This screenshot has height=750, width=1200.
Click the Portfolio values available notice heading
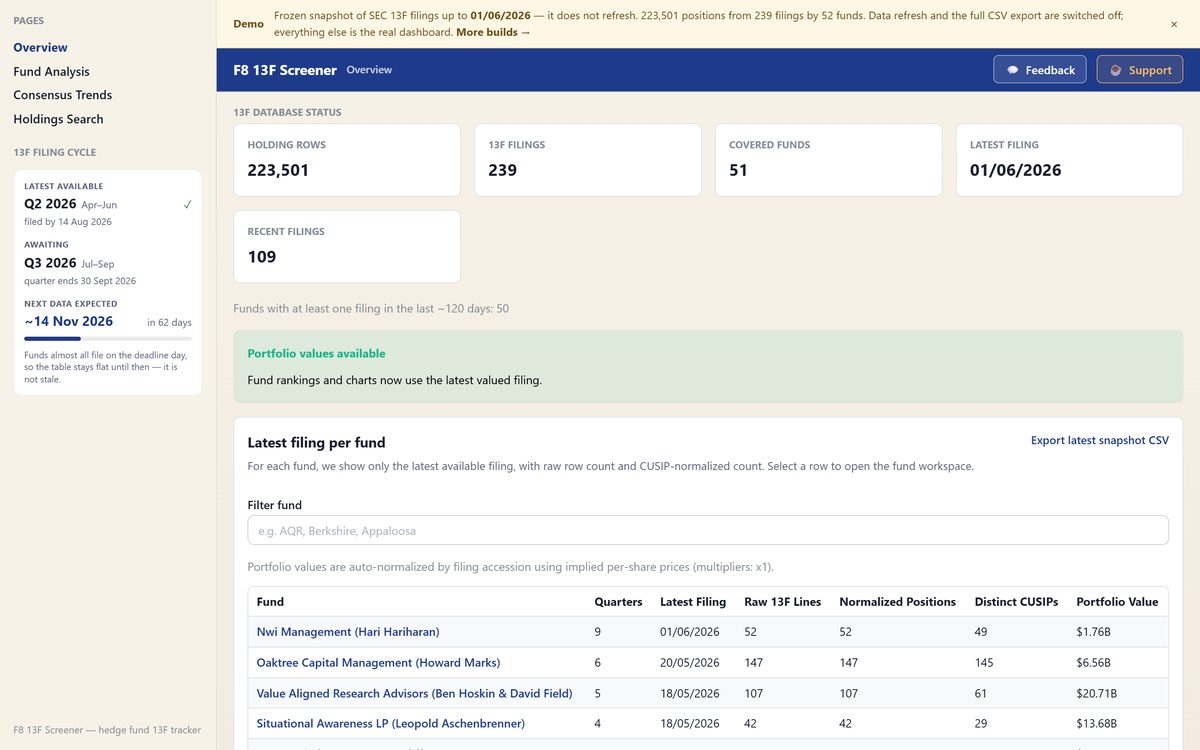(316, 353)
